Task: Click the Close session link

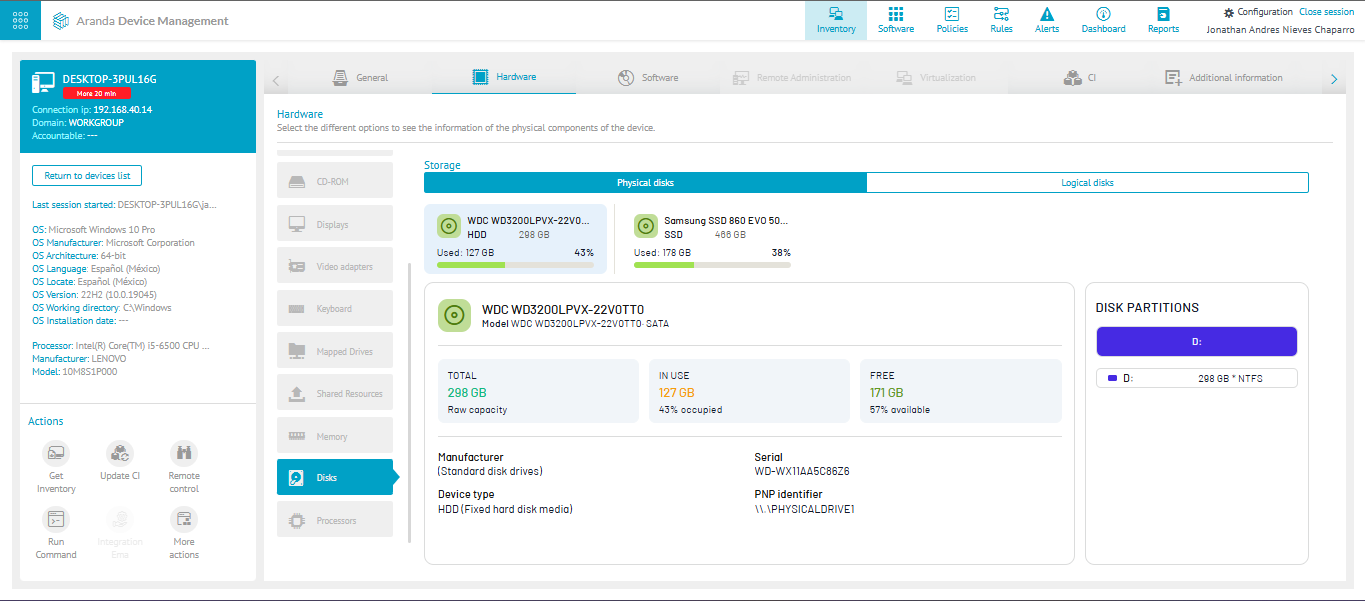Action: tap(1326, 12)
